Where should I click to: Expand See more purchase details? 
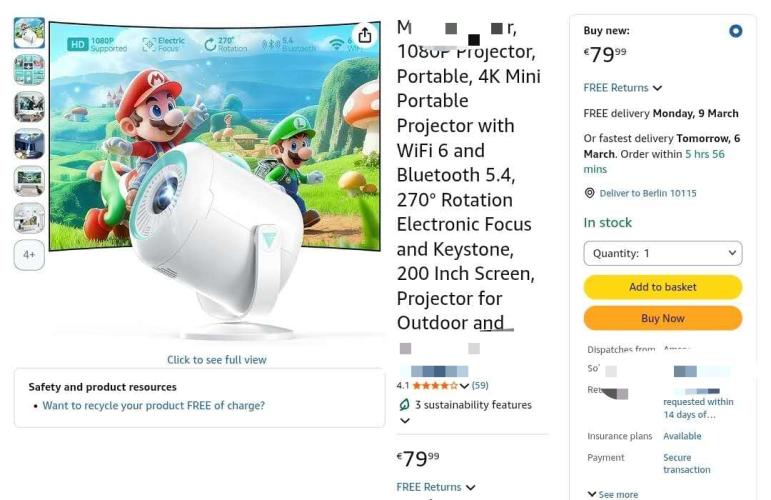[x=612, y=494]
